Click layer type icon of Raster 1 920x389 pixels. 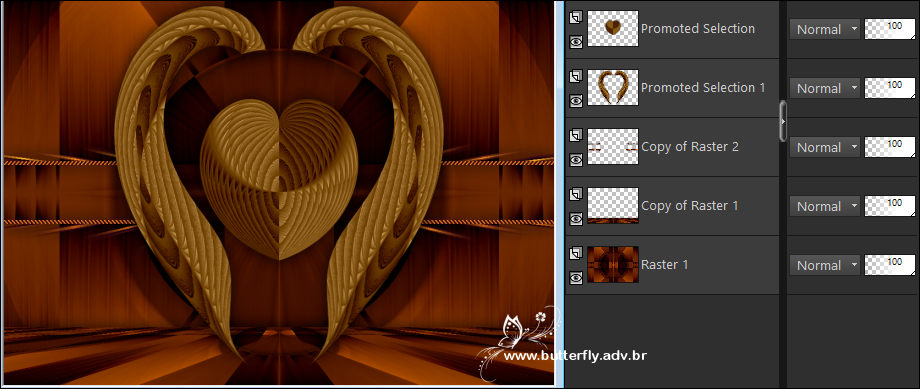tap(576, 254)
